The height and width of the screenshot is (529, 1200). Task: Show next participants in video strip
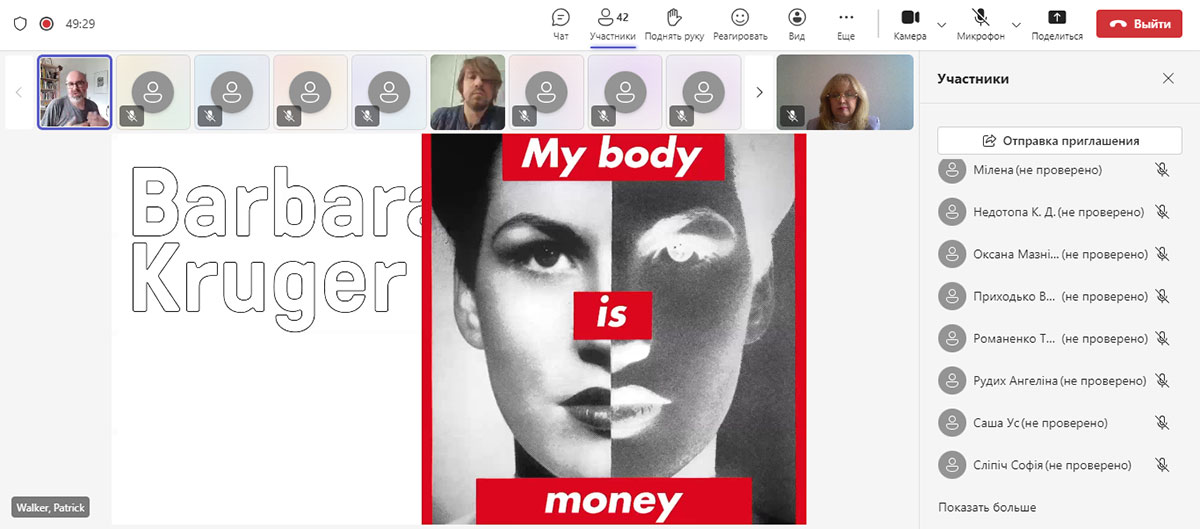pos(759,92)
